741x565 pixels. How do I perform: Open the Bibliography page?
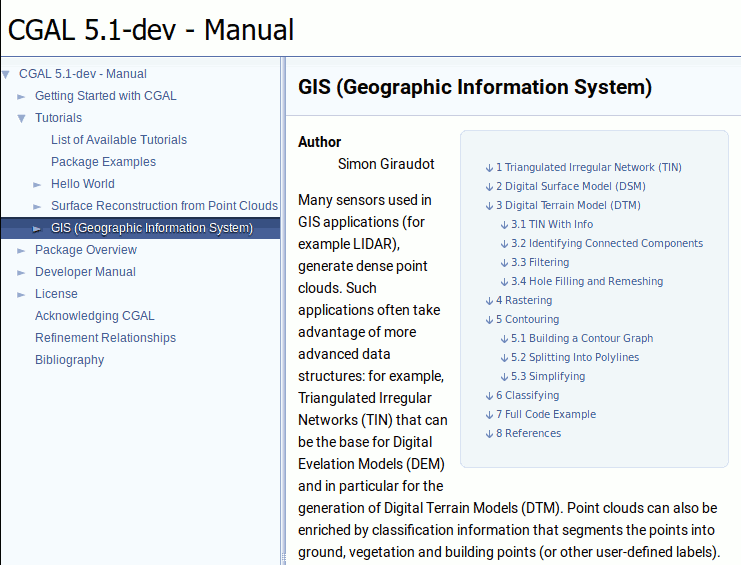pos(69,360)
